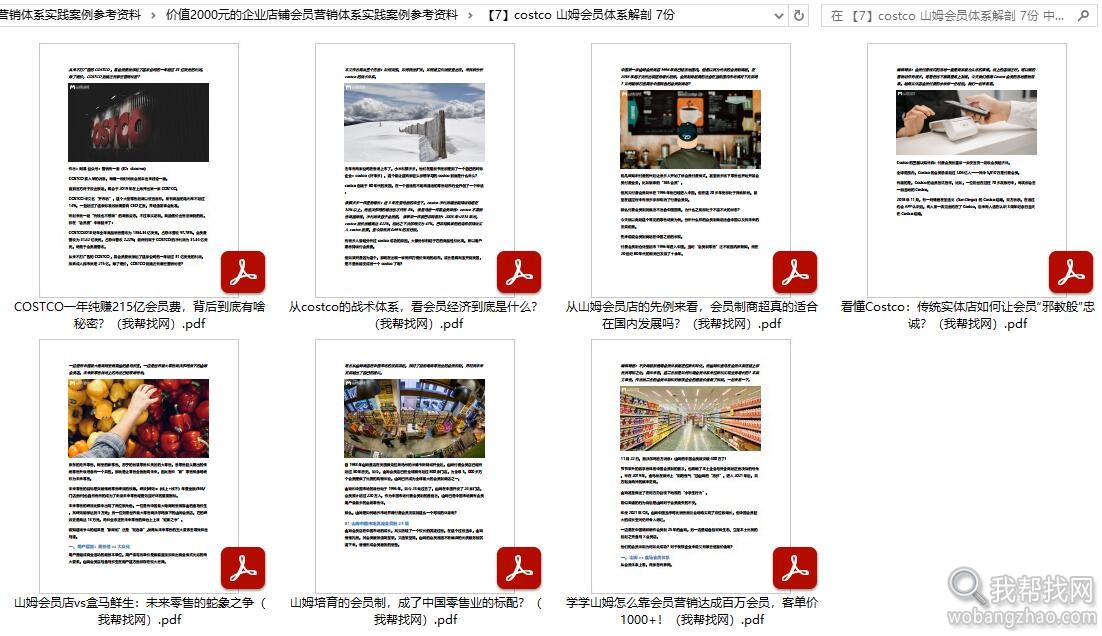
Task: Select the 【7】costco 山姆会员体系解剖 7份 breadcrumb
Action: pos(579,15)
